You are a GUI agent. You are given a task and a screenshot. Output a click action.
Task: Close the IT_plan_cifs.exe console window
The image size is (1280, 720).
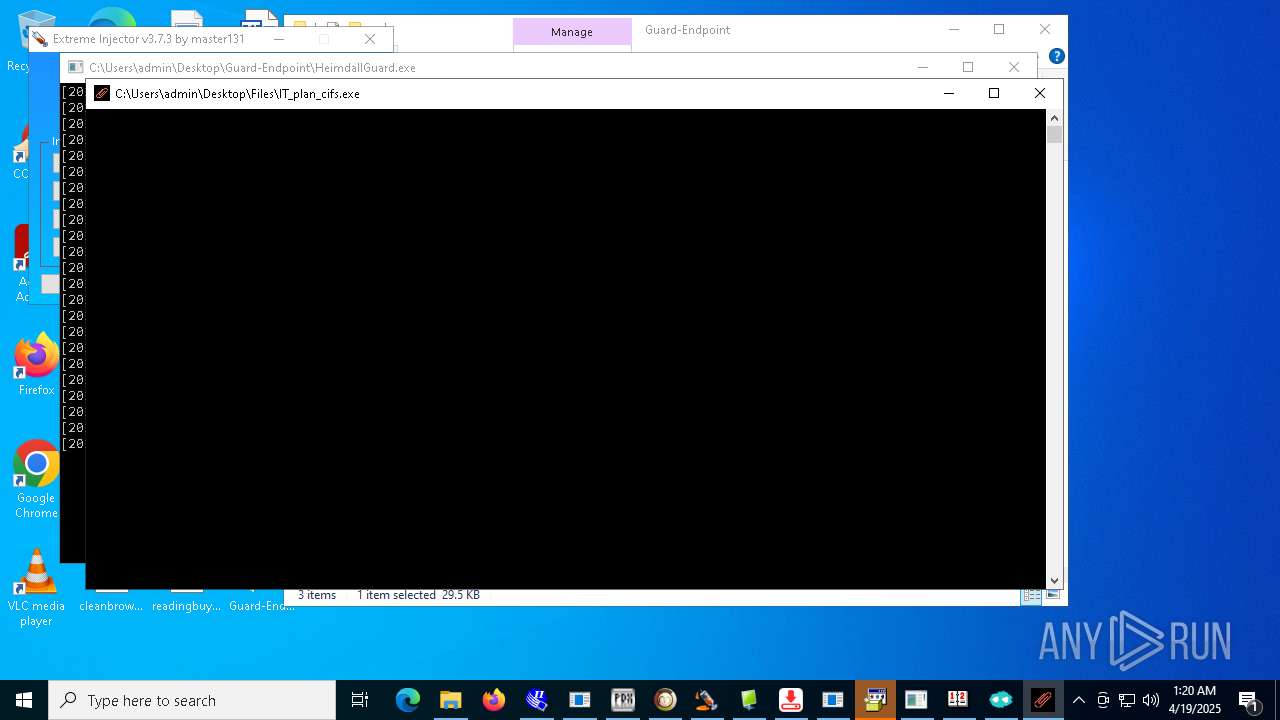(x=1040, y=93)
